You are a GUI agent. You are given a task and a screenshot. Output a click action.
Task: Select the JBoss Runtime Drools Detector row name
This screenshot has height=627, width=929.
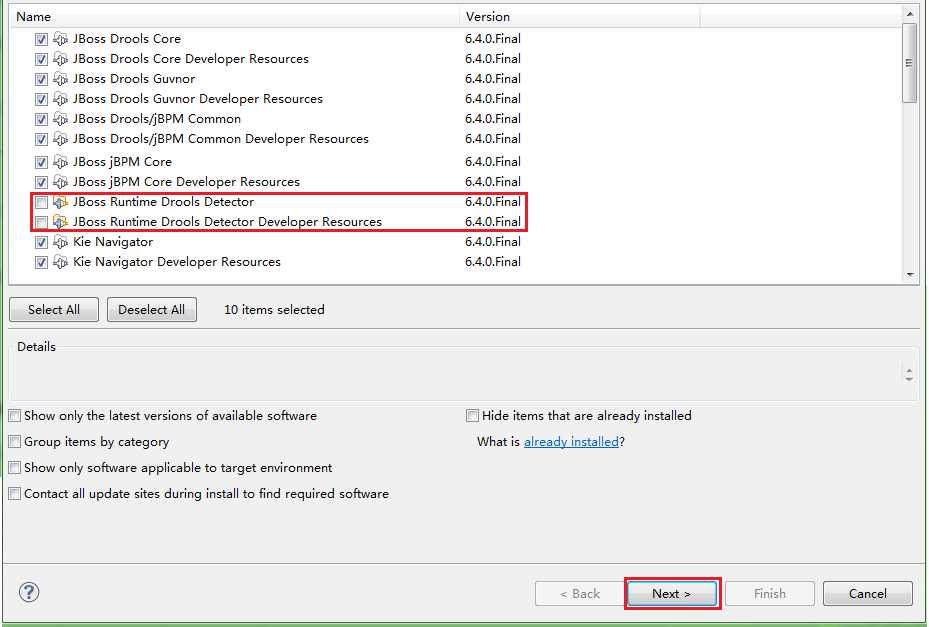point(164,202)
